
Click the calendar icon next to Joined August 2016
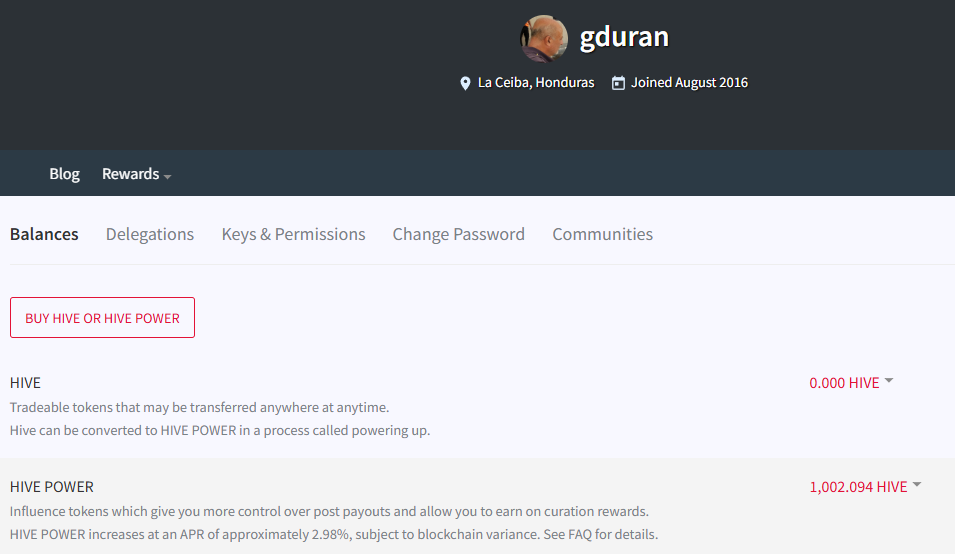tap(618, 83)
